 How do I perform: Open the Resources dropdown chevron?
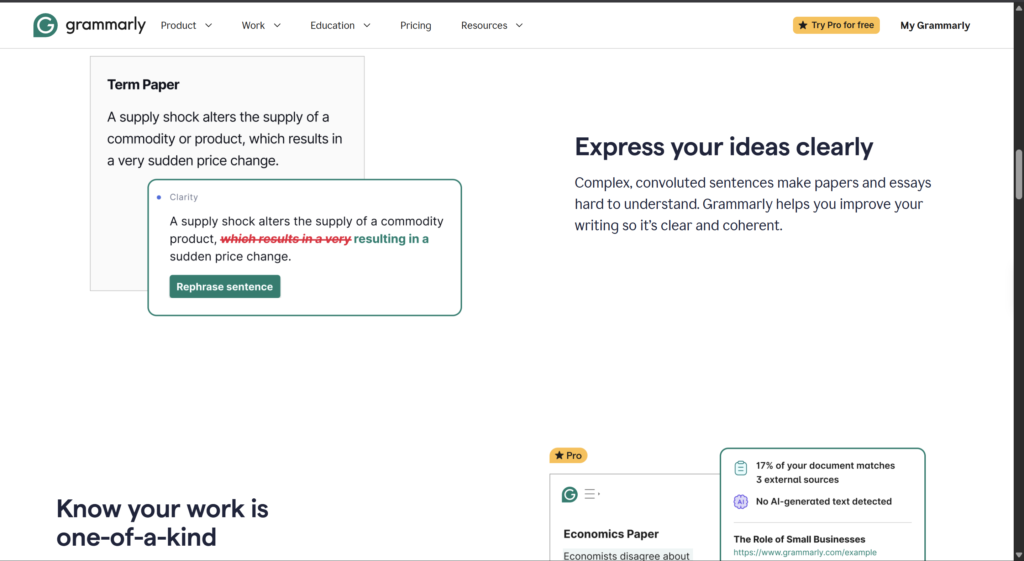pyautogui.click(x=519, y=25)
